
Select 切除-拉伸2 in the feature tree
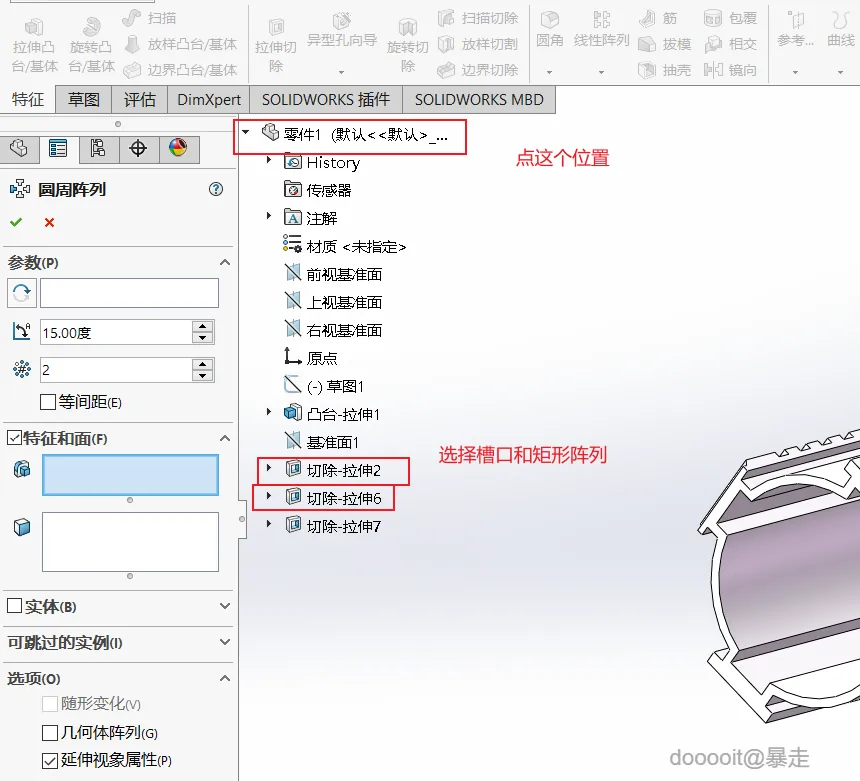click(x=333, y=470)
